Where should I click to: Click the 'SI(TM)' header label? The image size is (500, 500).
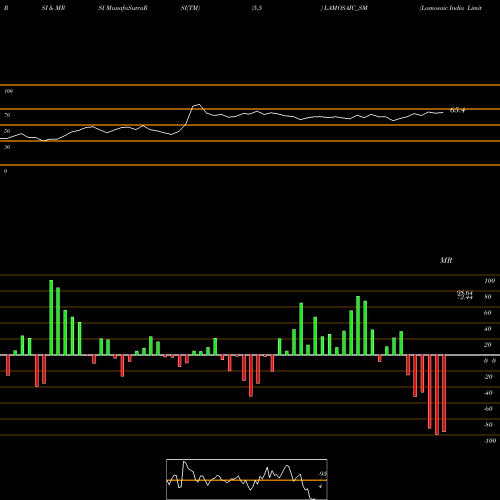pos(190,8)
